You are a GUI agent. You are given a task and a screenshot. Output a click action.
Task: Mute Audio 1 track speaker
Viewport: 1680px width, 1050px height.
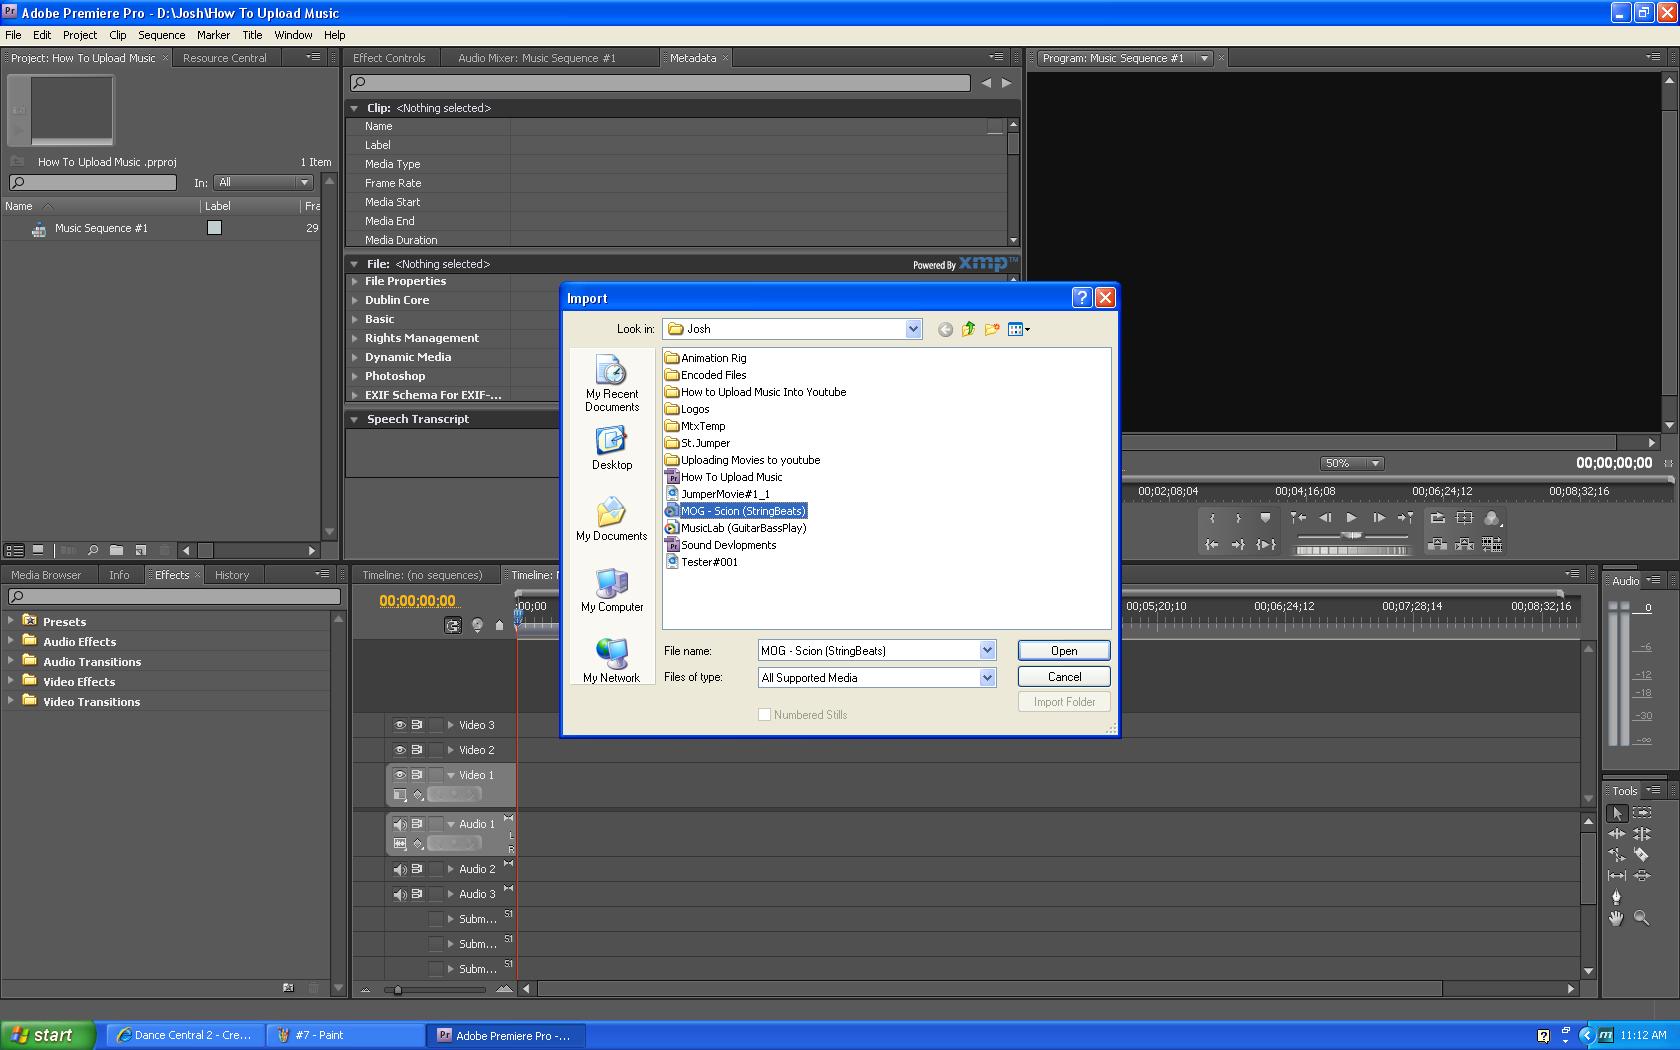(399, 824)
